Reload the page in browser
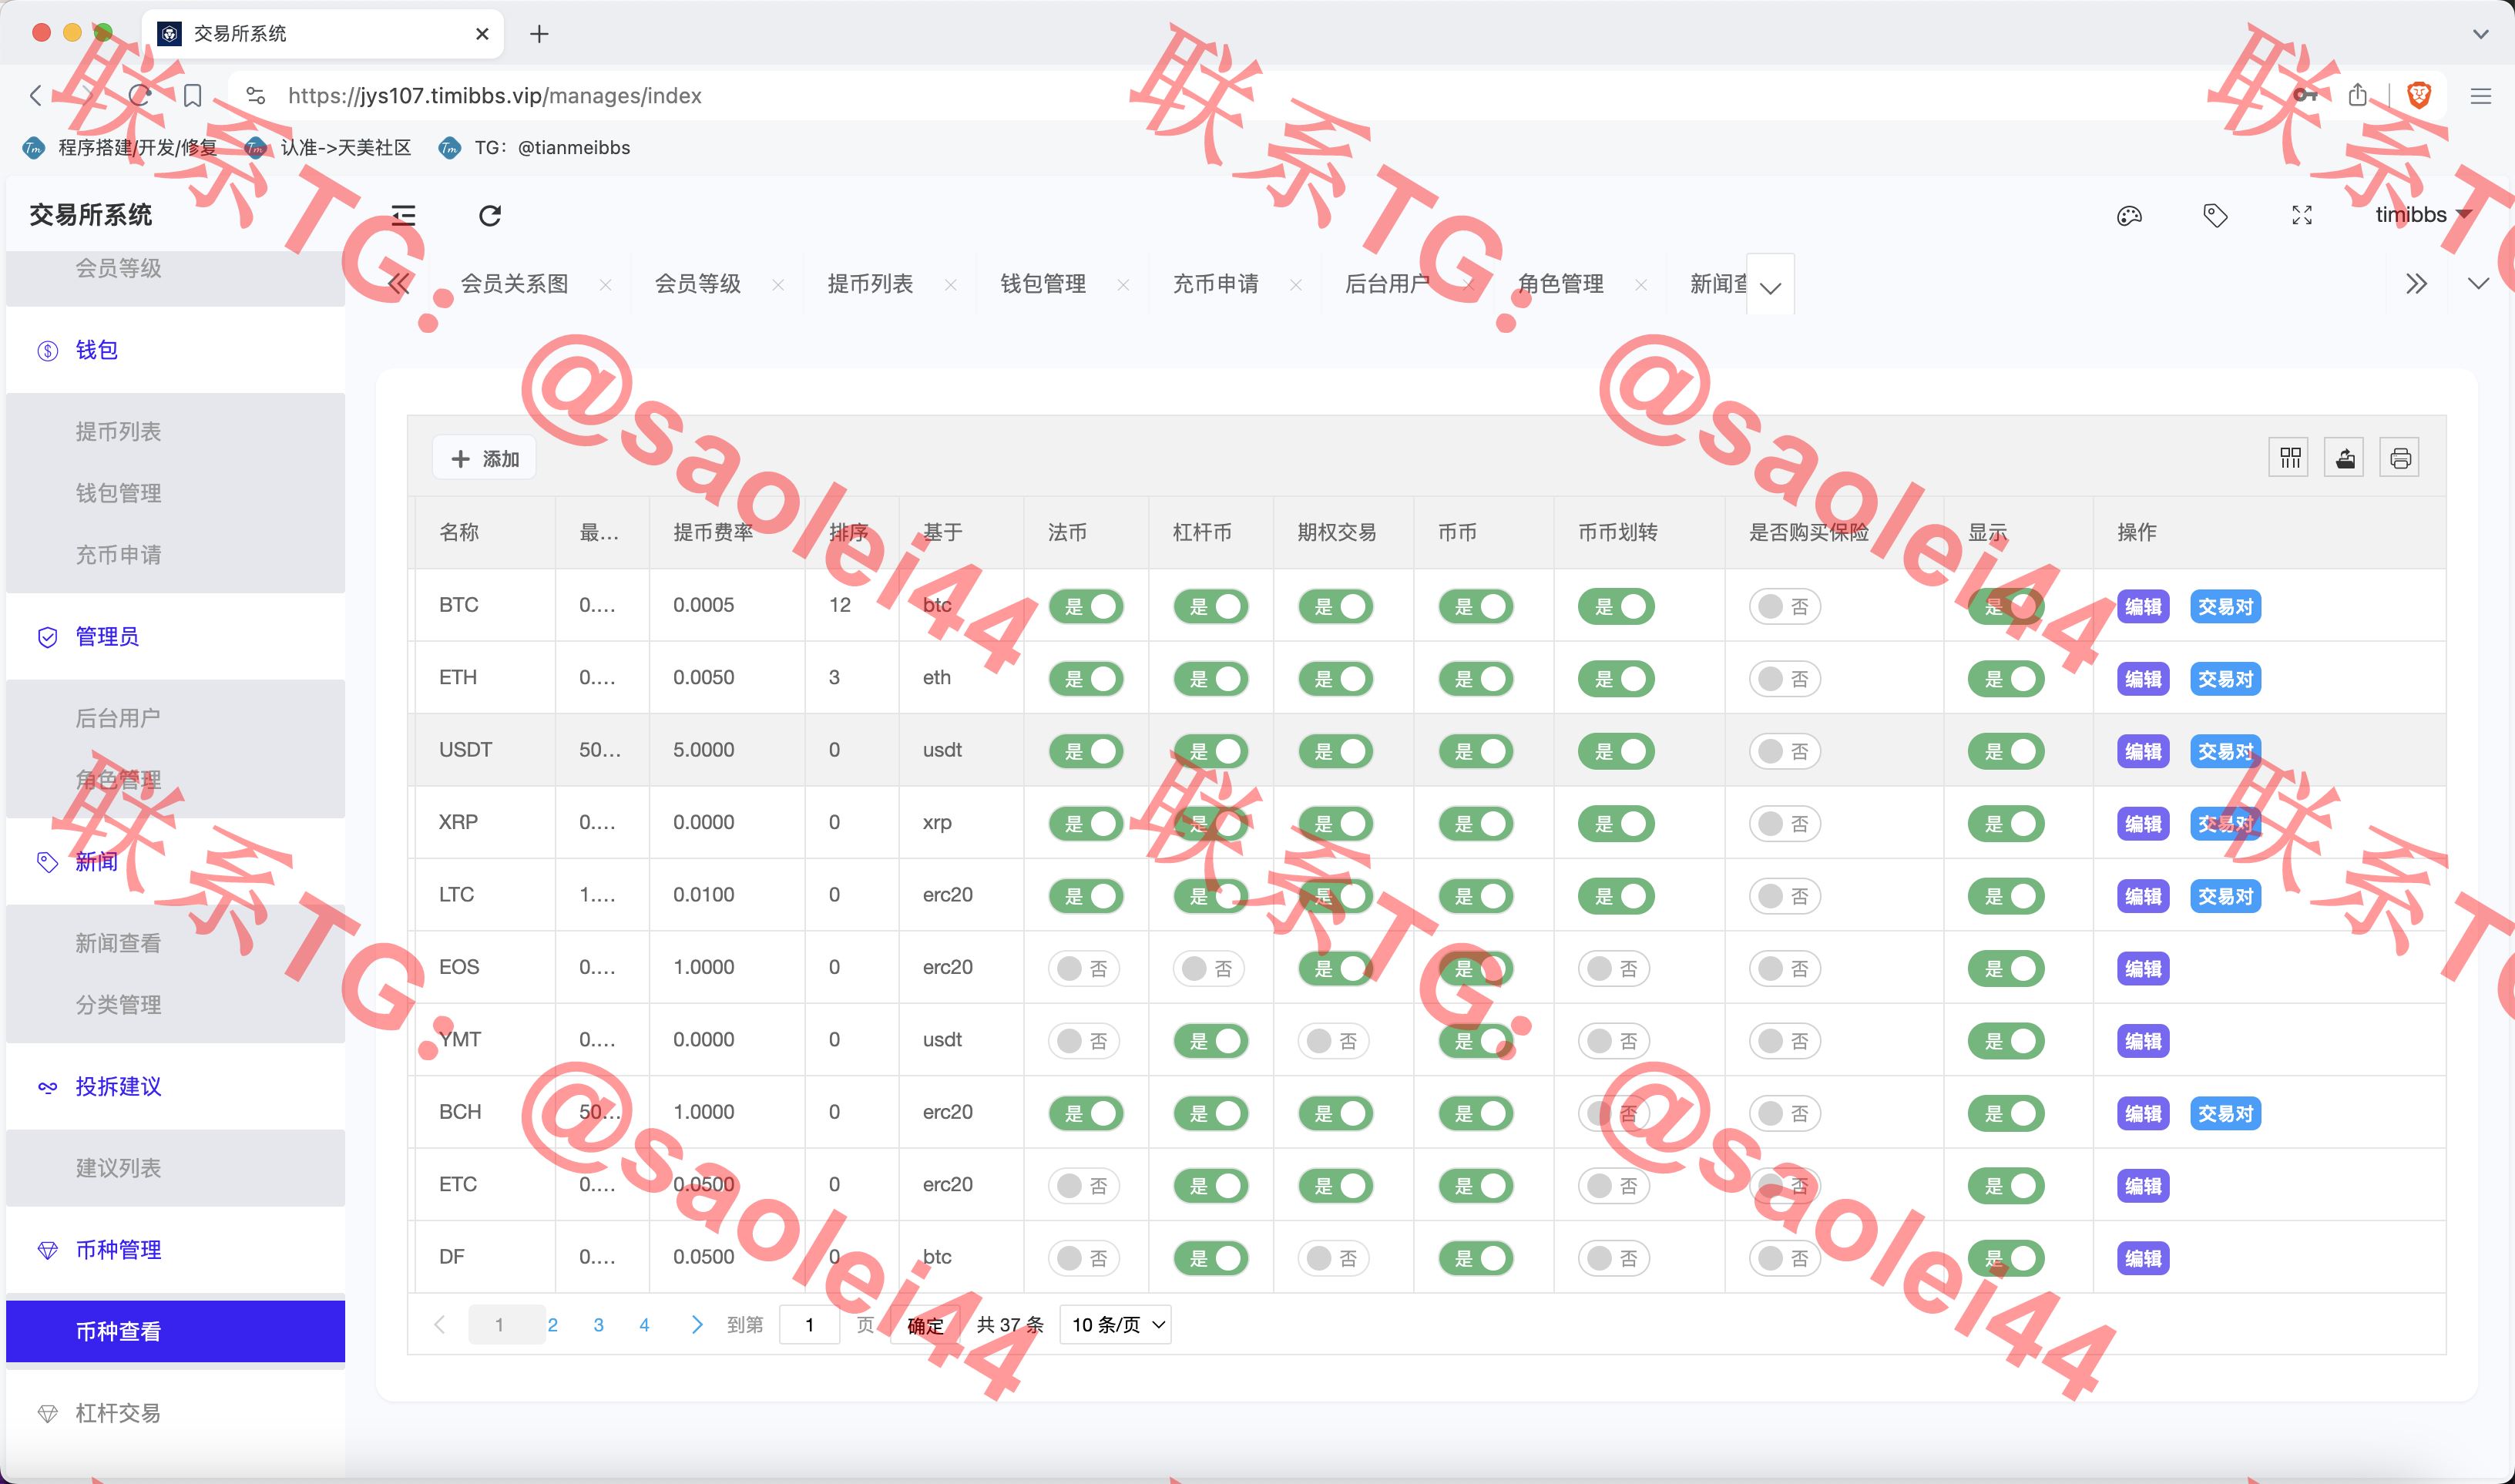Screen dimensions: 2515x1484 pyautogui.click(x=140, y=95)
